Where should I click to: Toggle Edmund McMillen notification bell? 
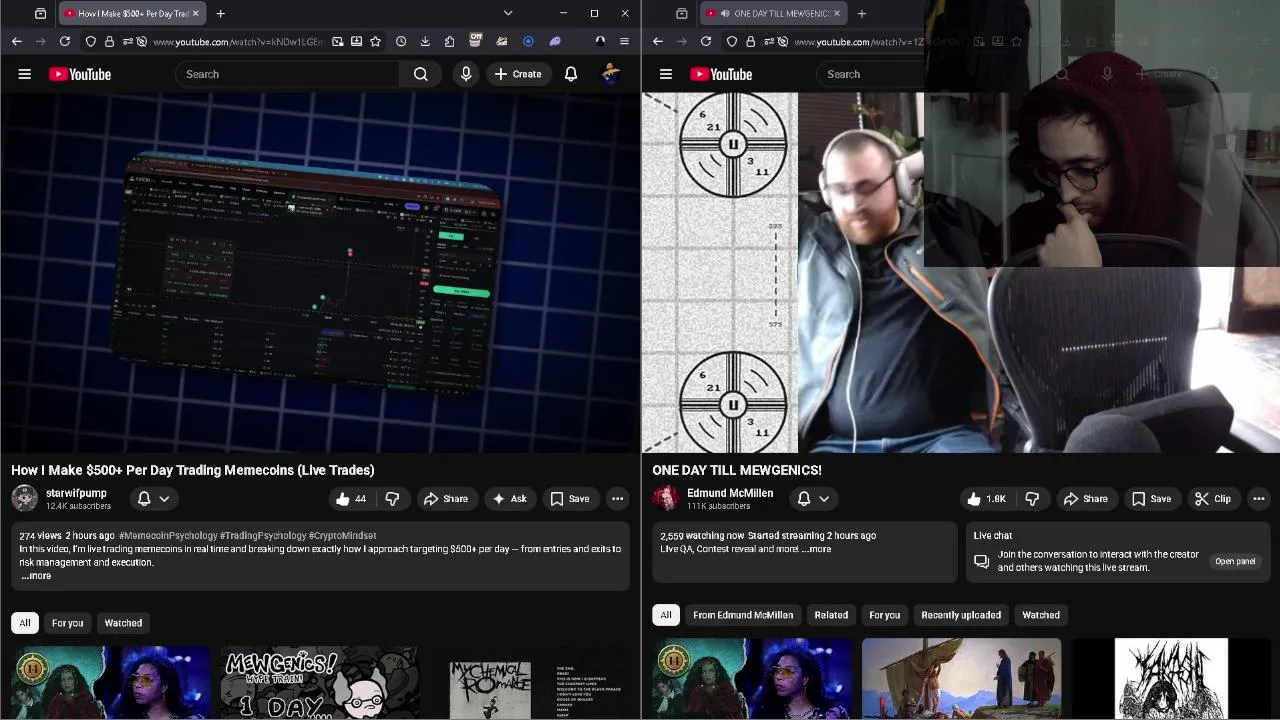[804, 498]
